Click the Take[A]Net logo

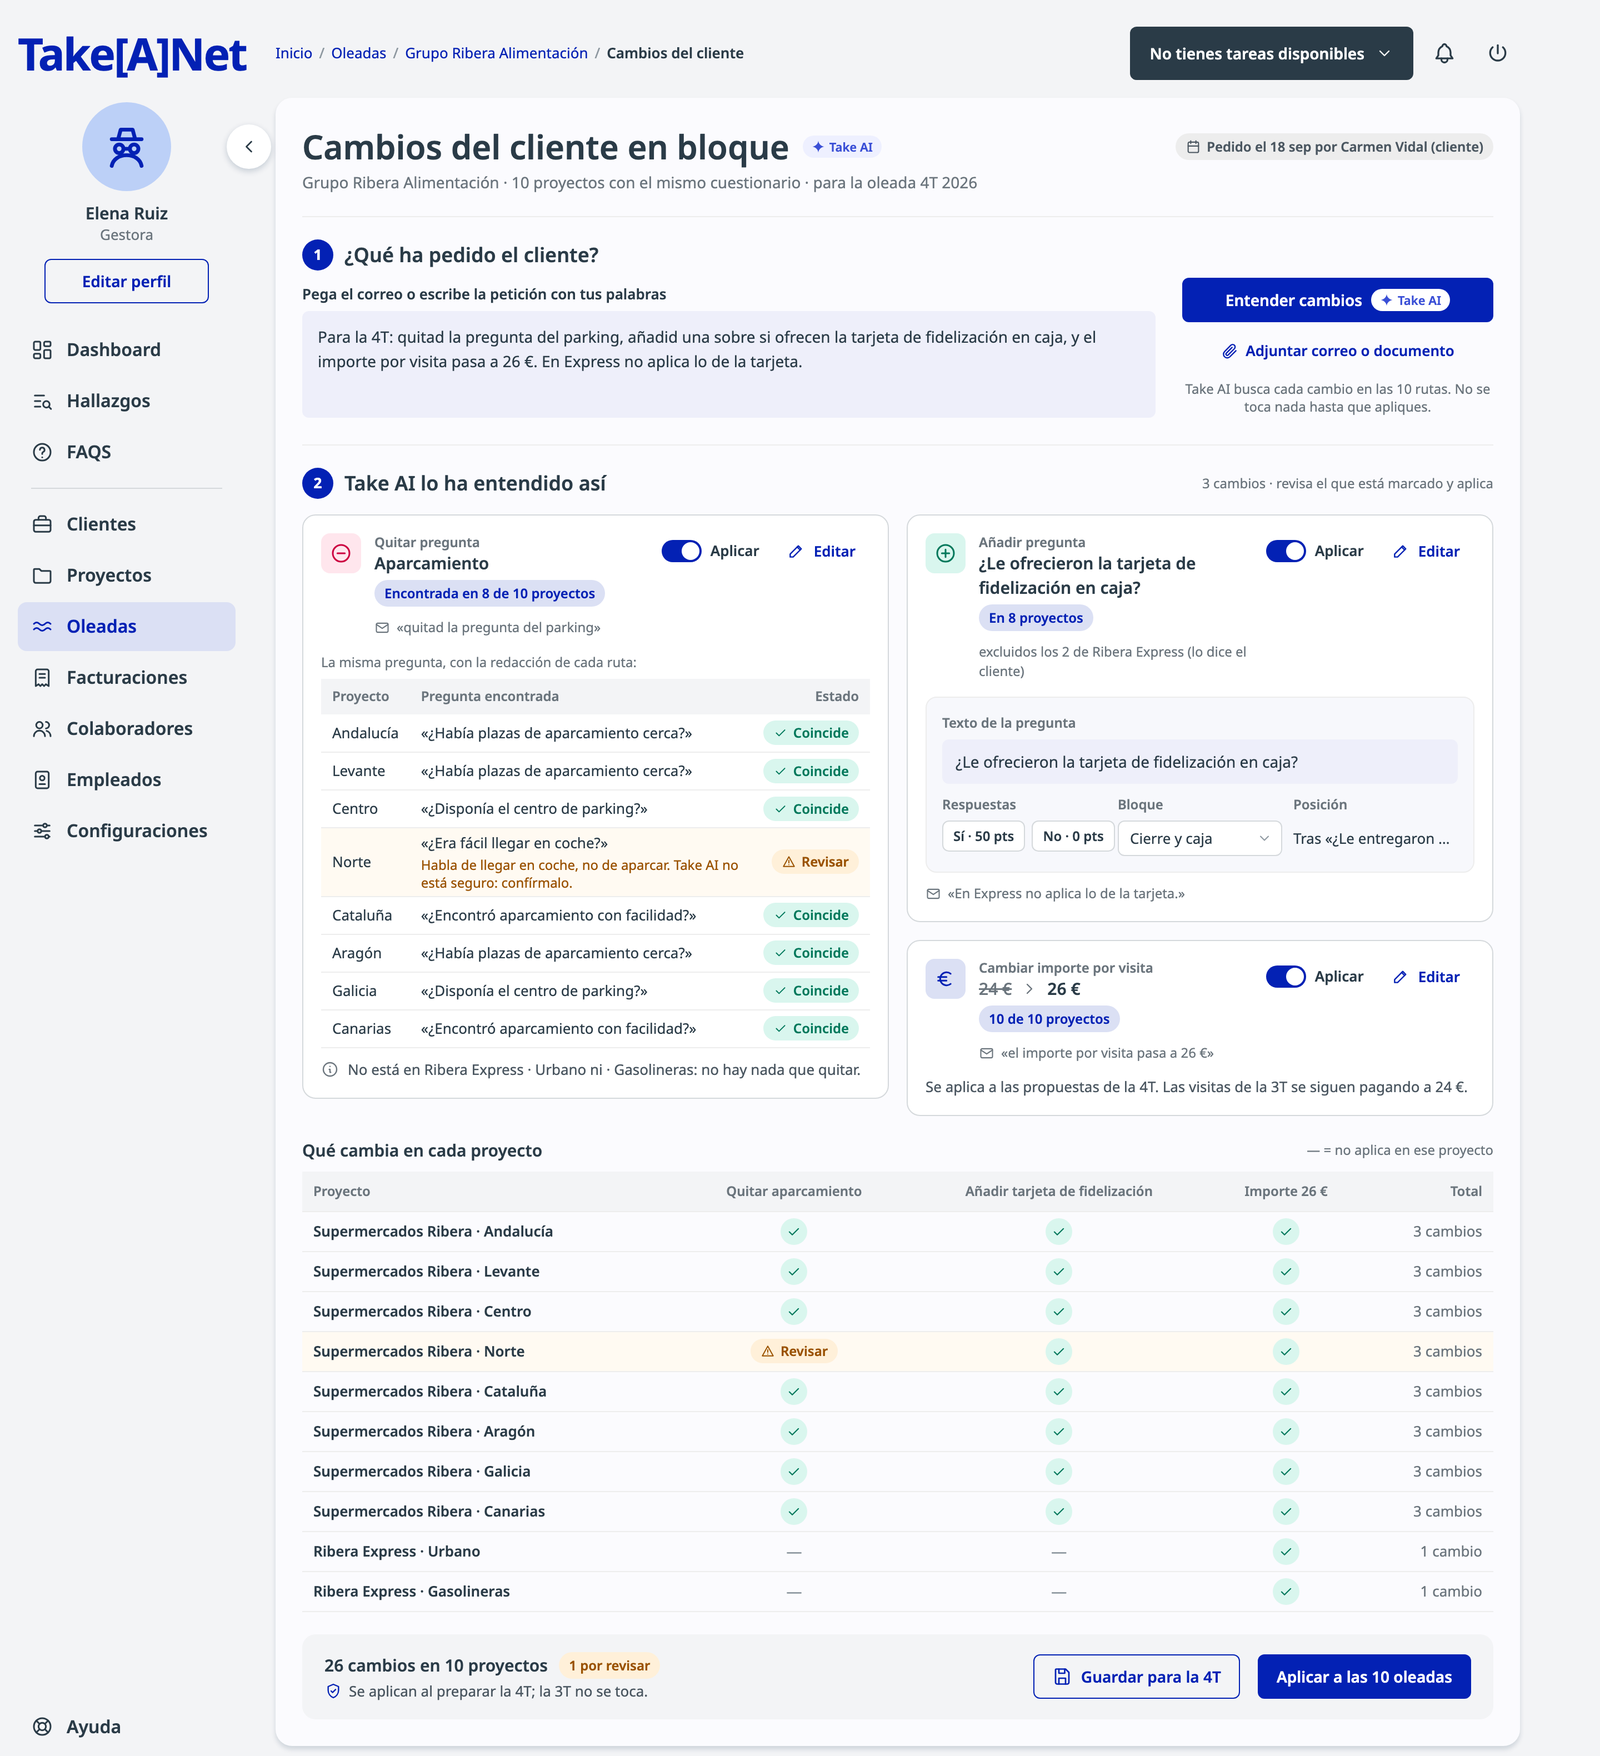click(x=132, y=55)
